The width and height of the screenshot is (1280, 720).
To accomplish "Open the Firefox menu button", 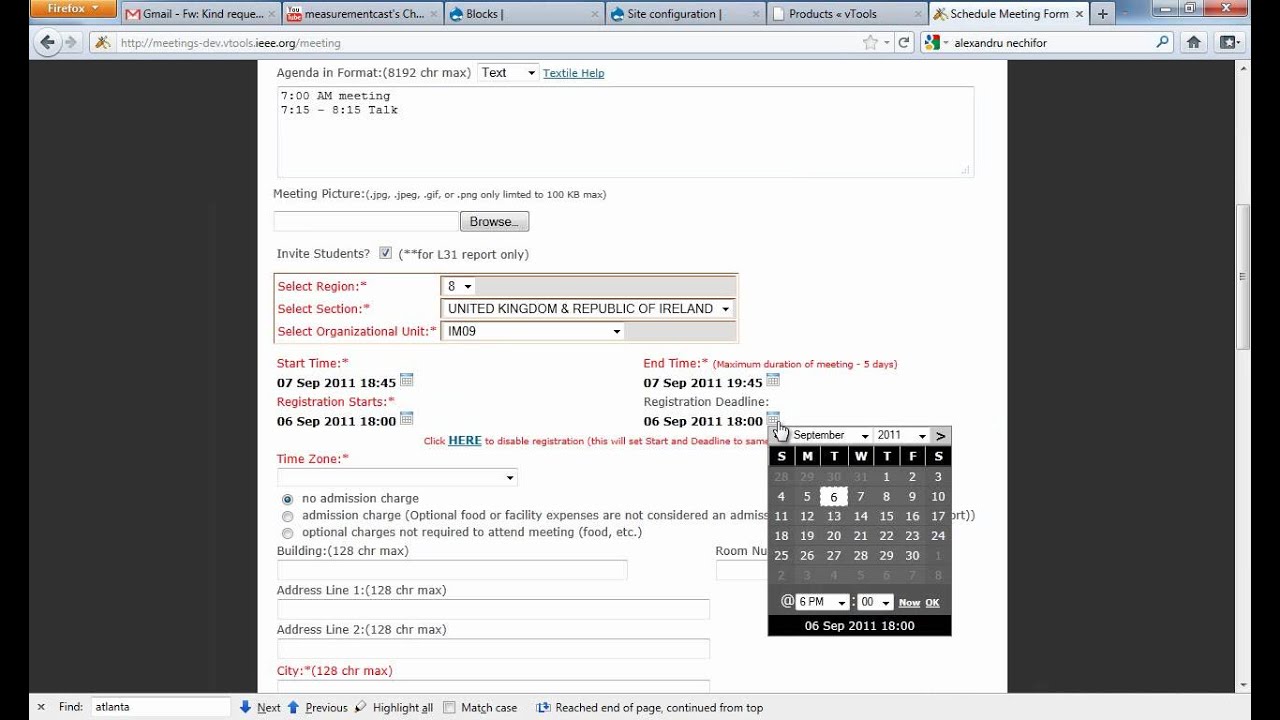I will (75, 9).
